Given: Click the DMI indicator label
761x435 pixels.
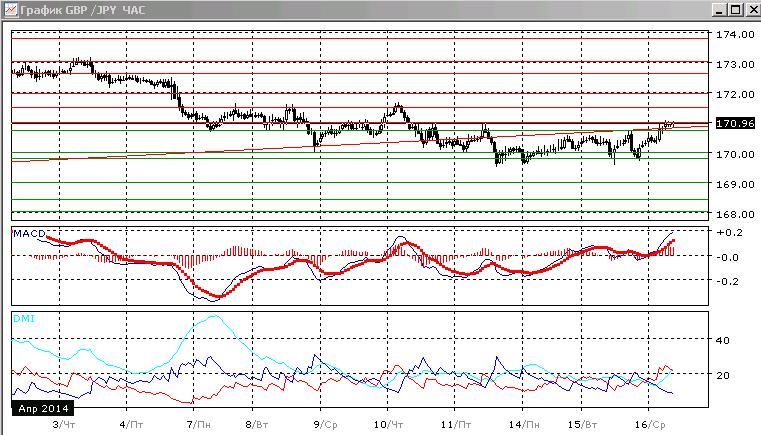Looking at the screenshot, I should [x=24, y=318].
